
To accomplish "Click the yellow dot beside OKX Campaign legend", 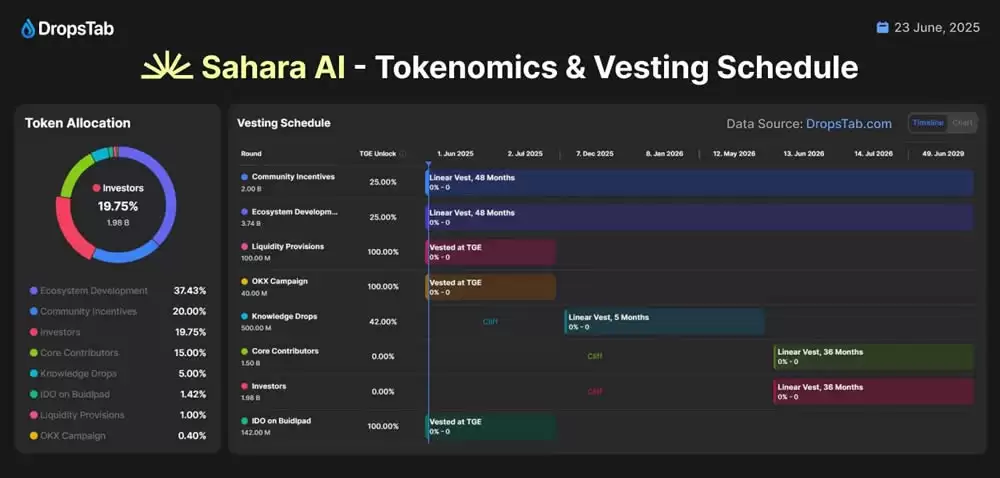I will tap(33, 436).
